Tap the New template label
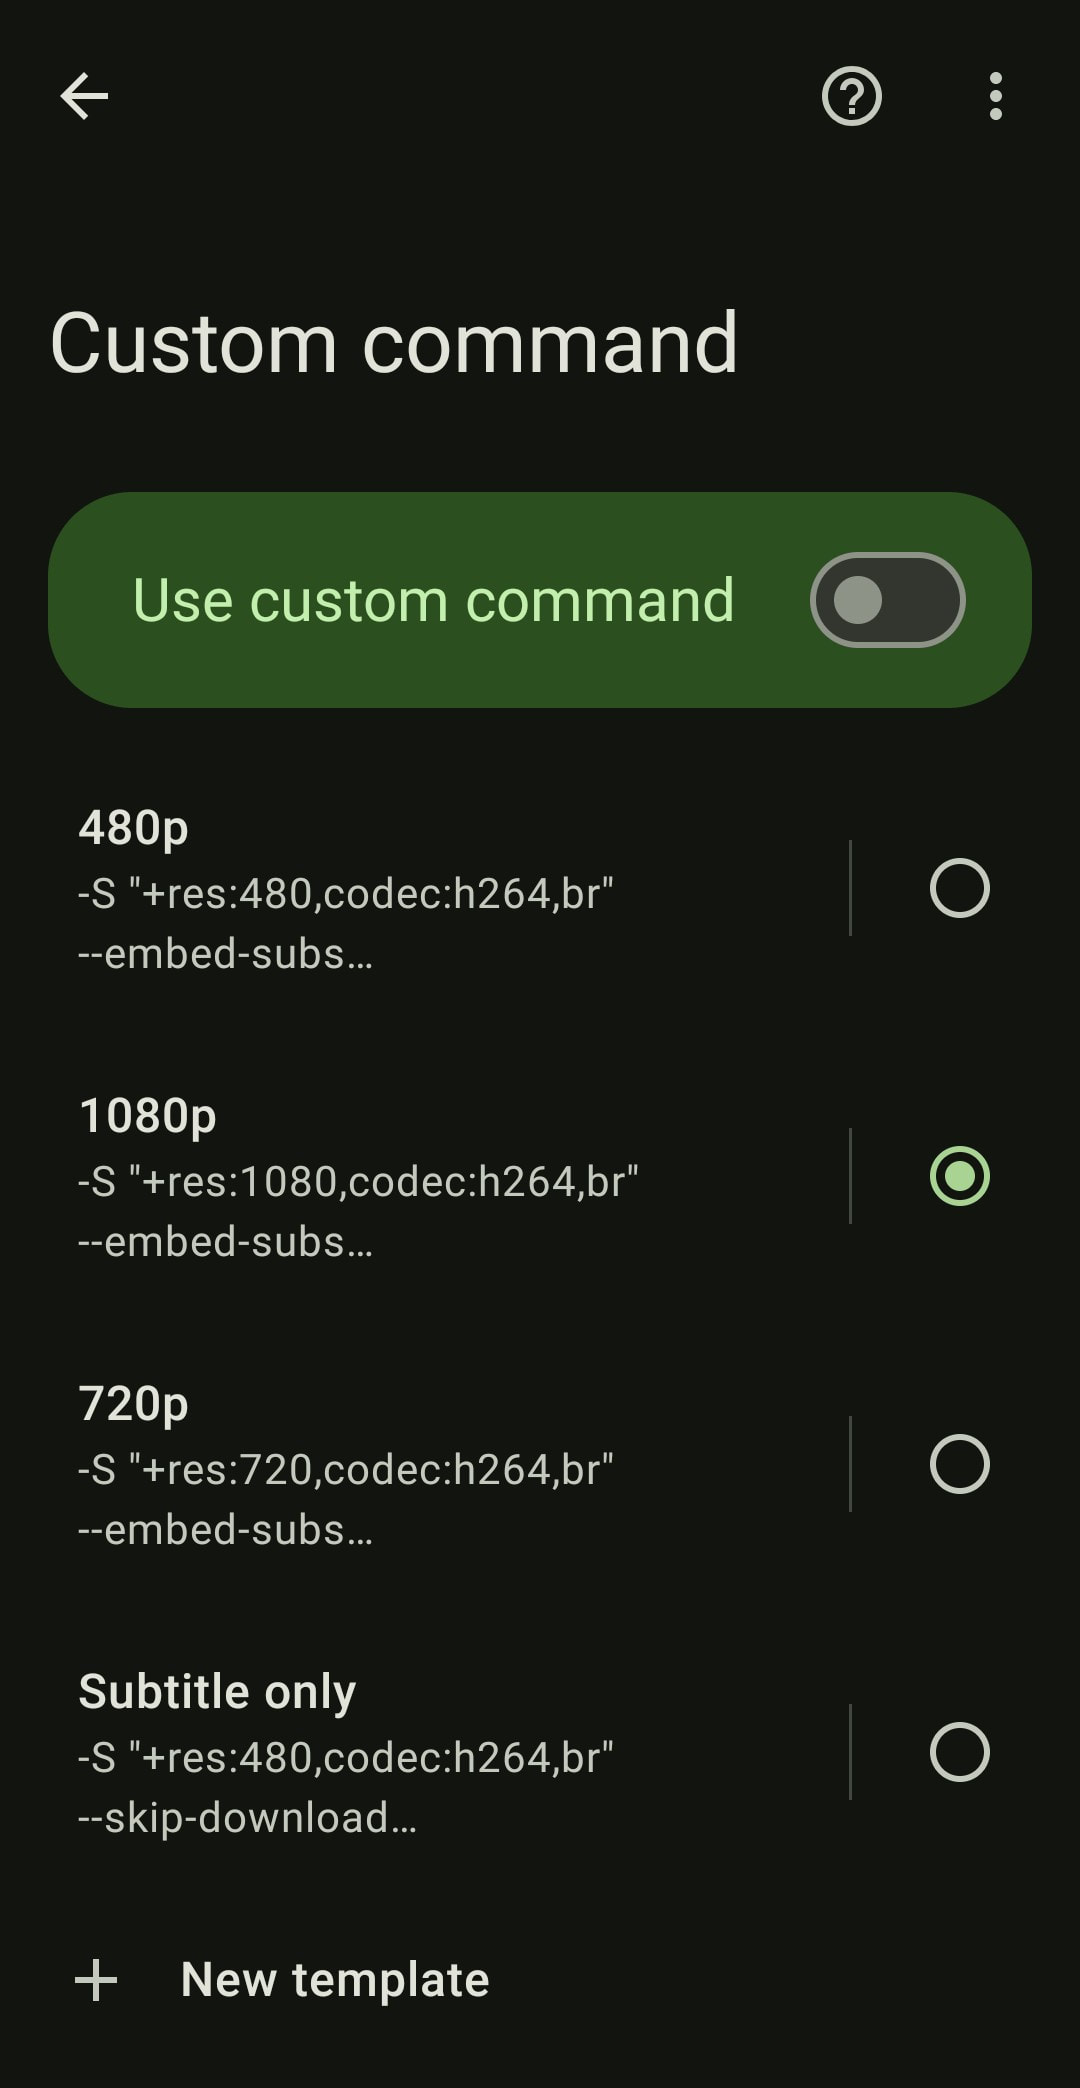Viewport: 1080px width, 2088px height. coord(335,1980)
